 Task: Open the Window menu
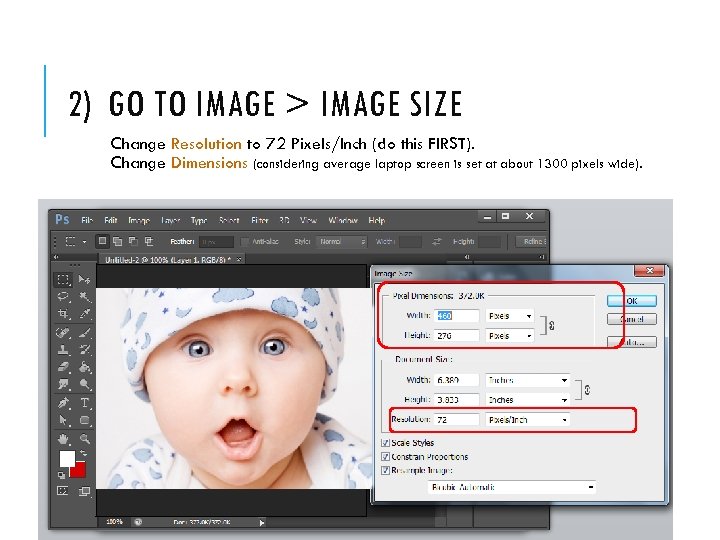click(x=343, y=220)
